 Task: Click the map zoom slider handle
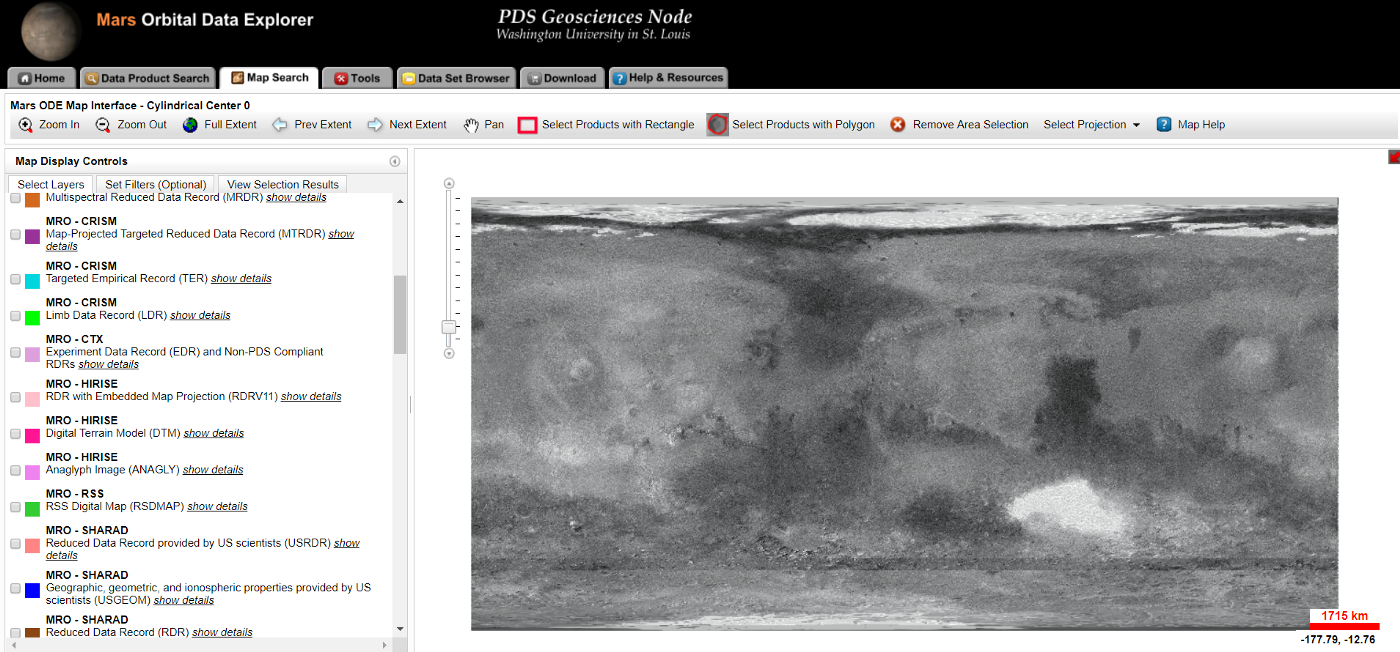(x=449, y=327)
